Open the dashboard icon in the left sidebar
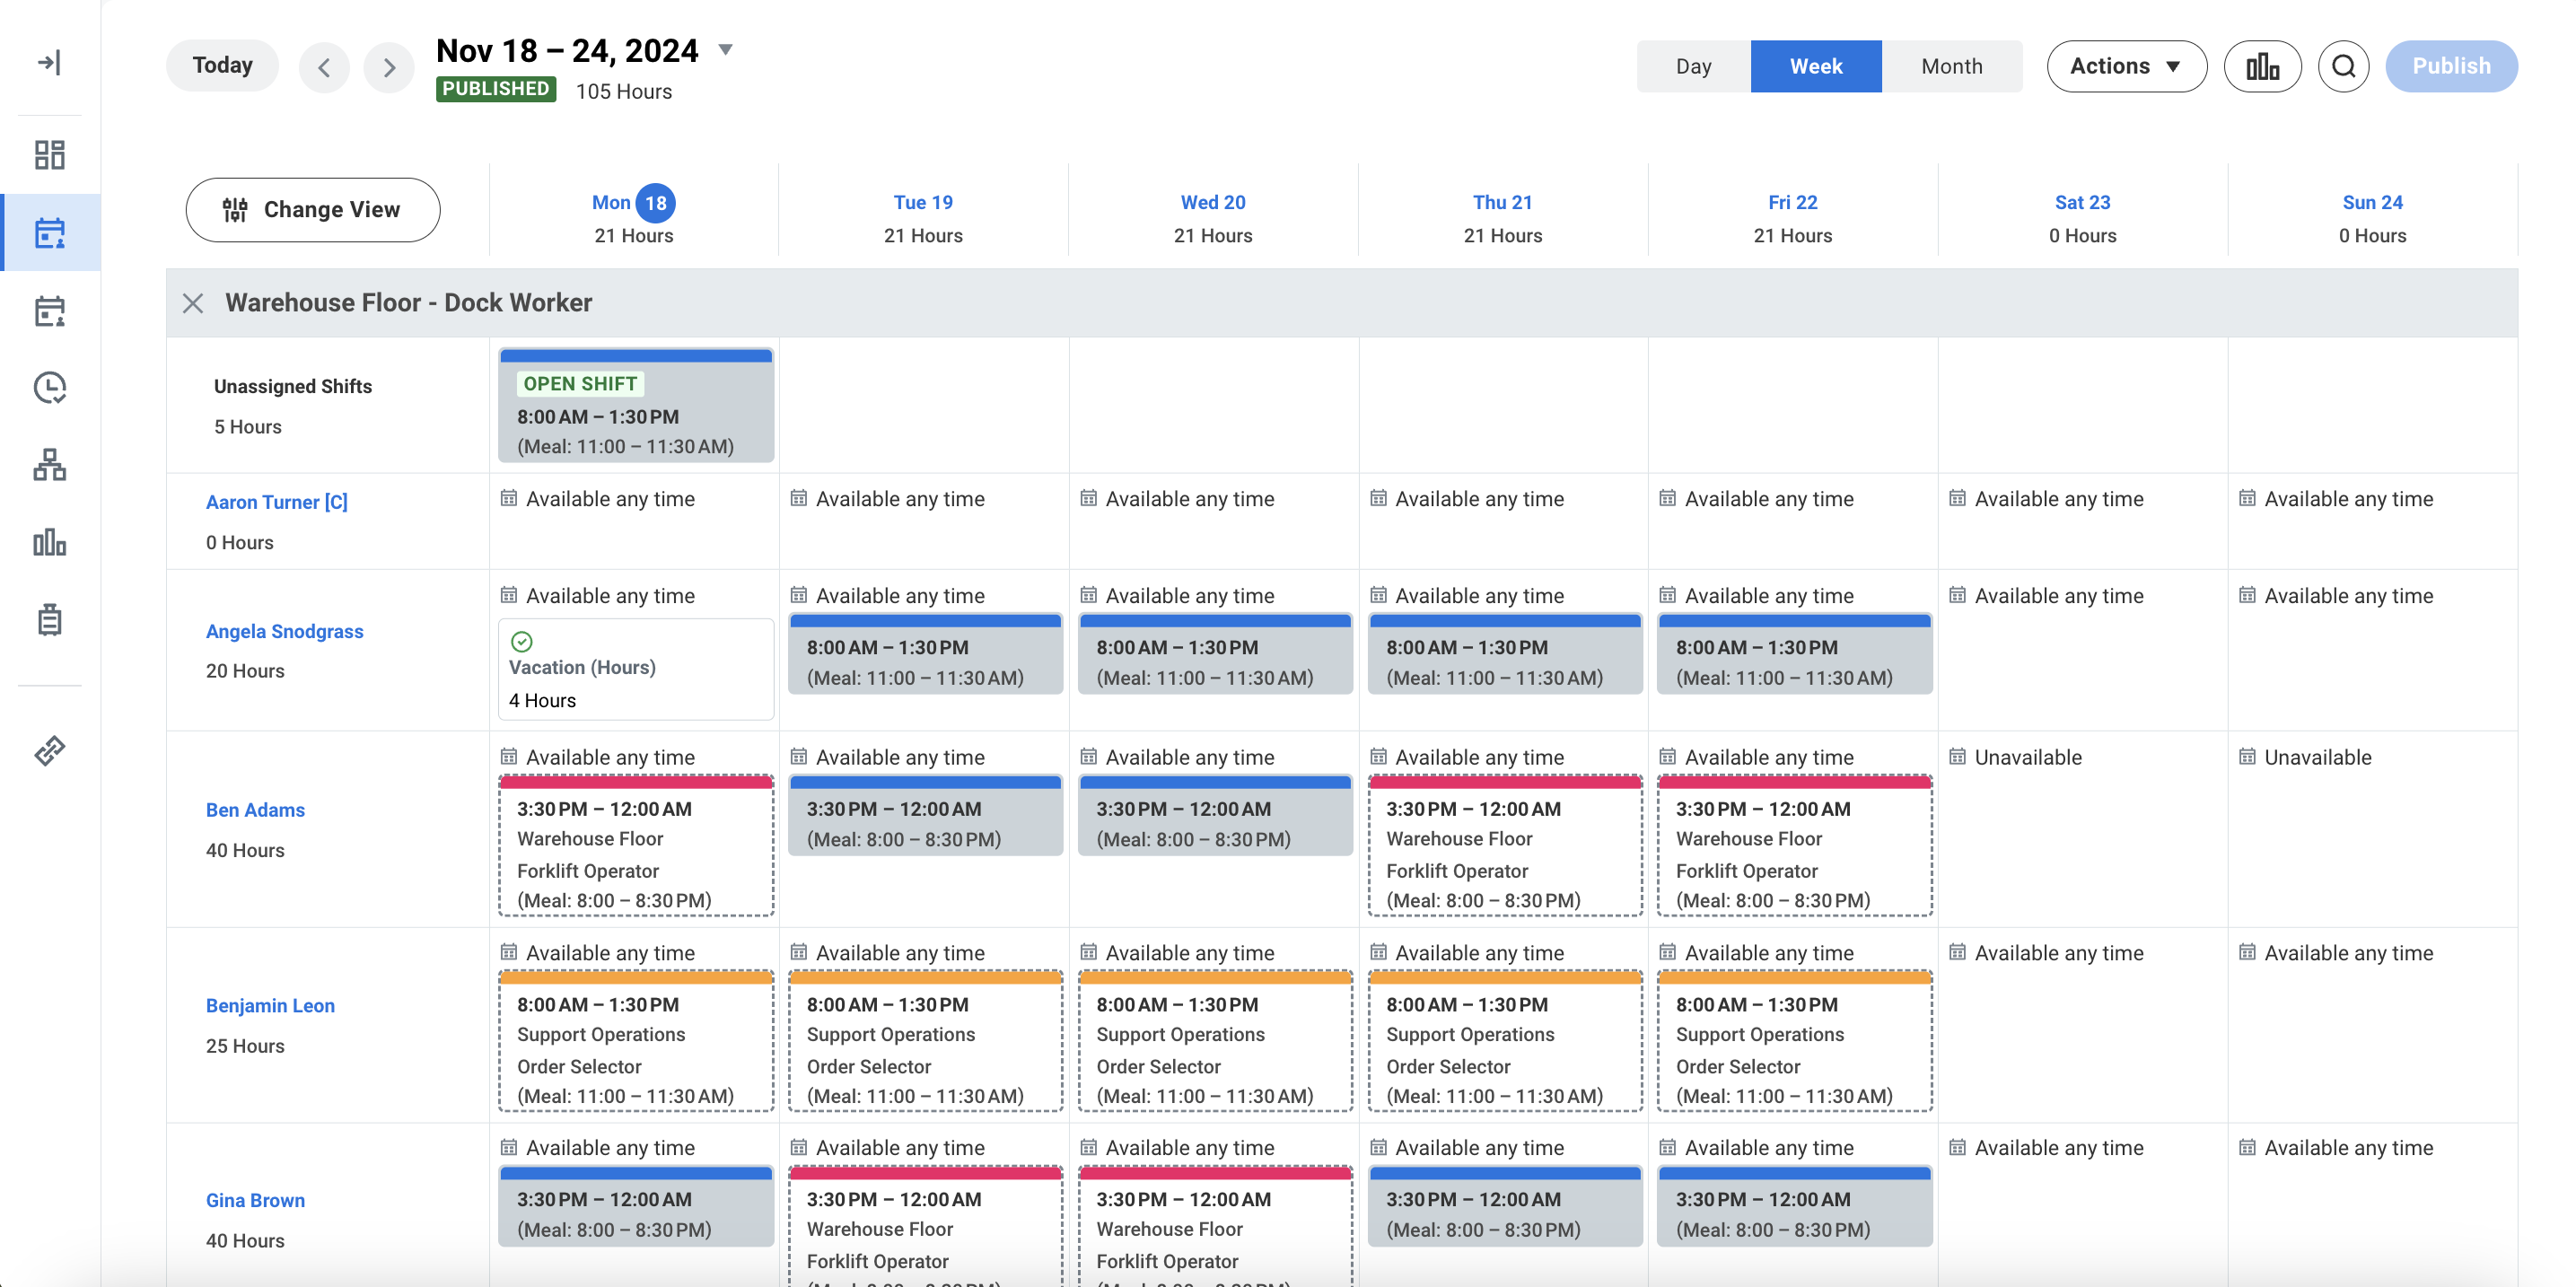 [x=50, y=155]
